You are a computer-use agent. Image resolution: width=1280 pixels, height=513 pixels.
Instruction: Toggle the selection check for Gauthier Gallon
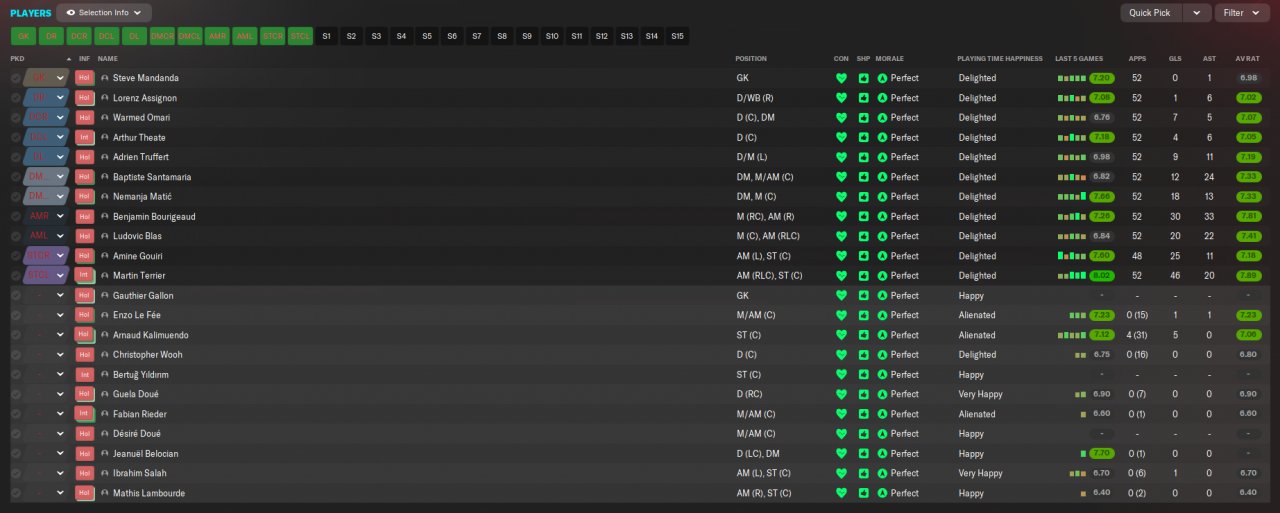point(16,295)
